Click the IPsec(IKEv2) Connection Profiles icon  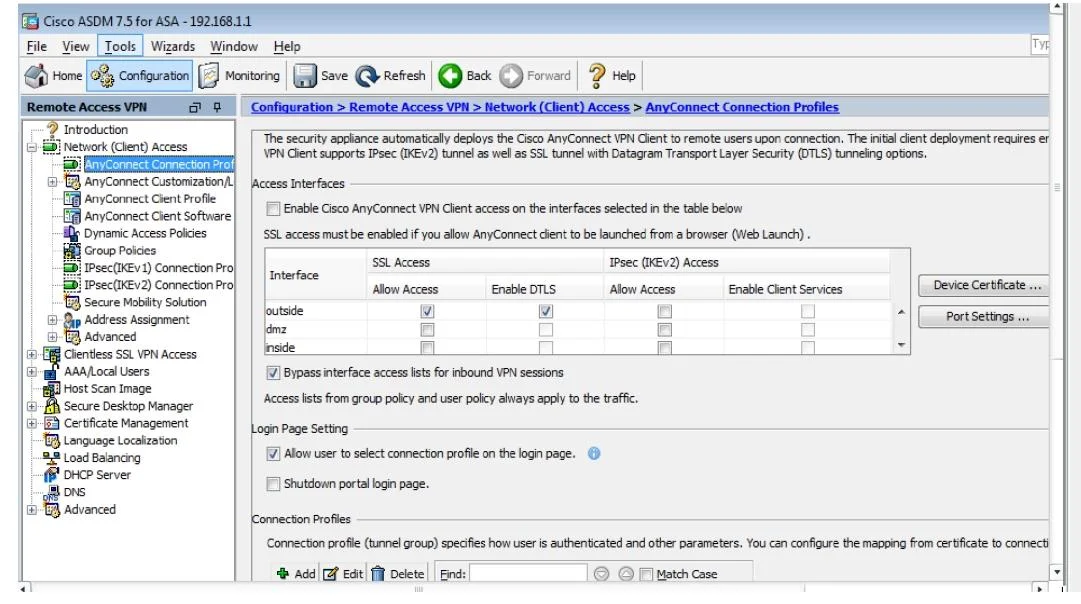72,285
